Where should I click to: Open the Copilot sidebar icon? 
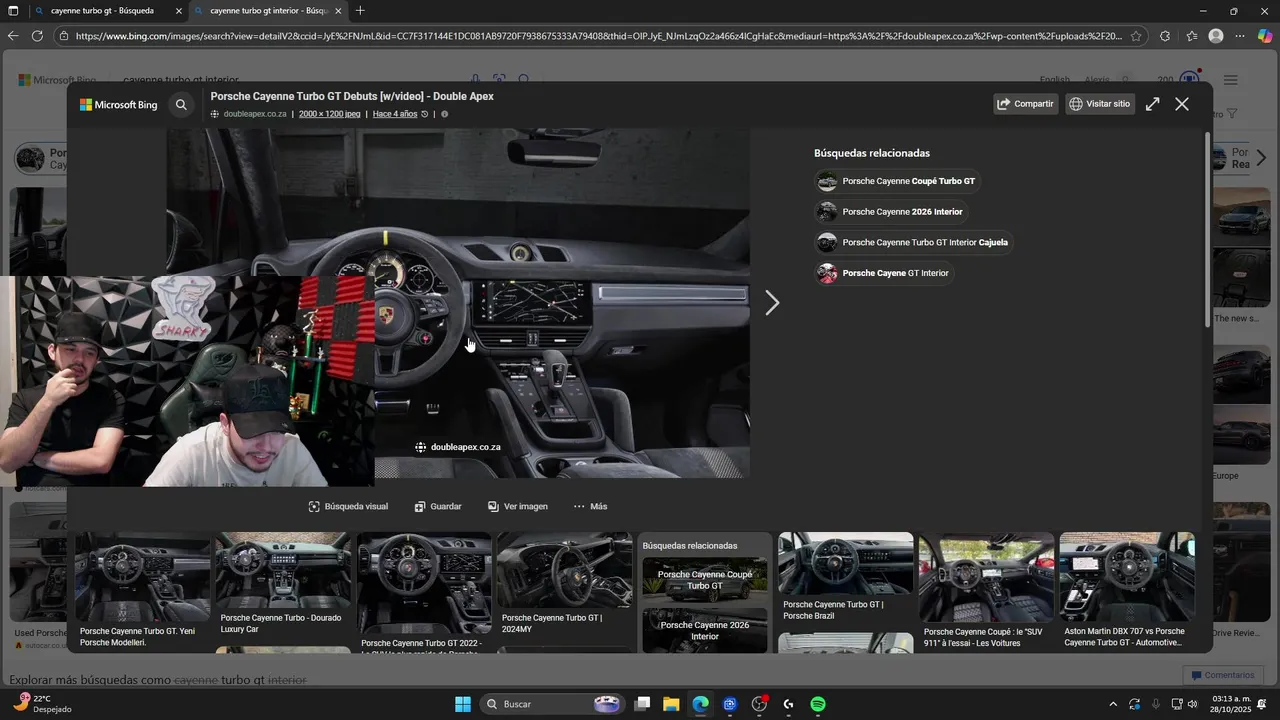(1265, 36)
